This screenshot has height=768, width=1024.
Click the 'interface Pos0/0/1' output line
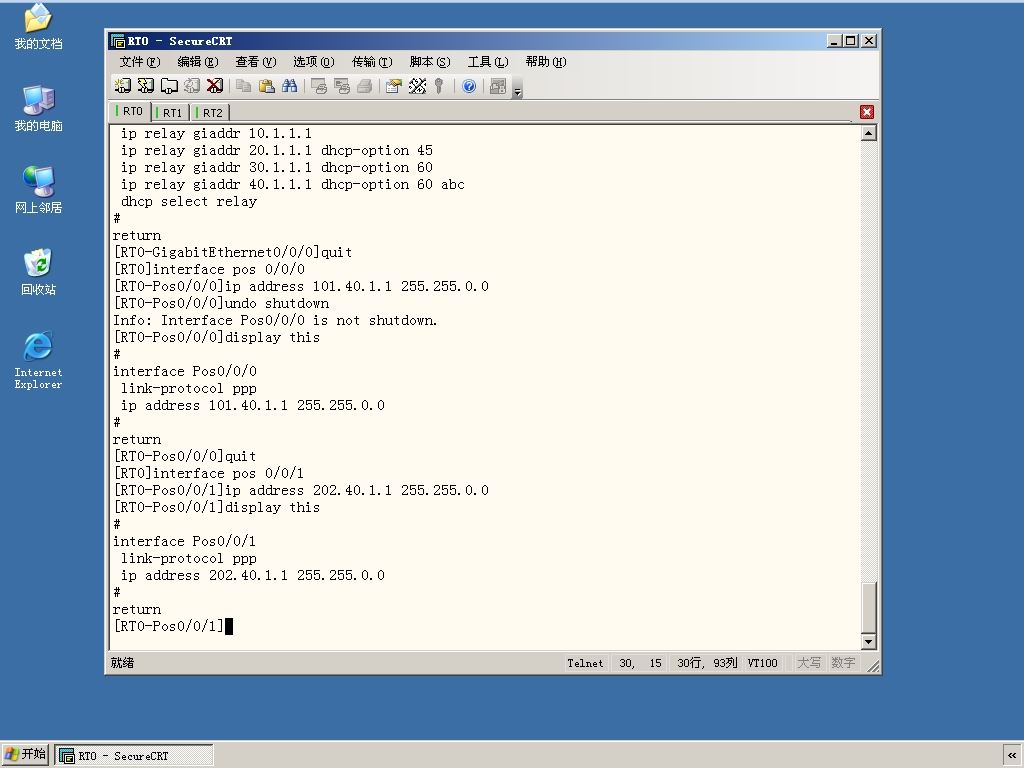184,541
